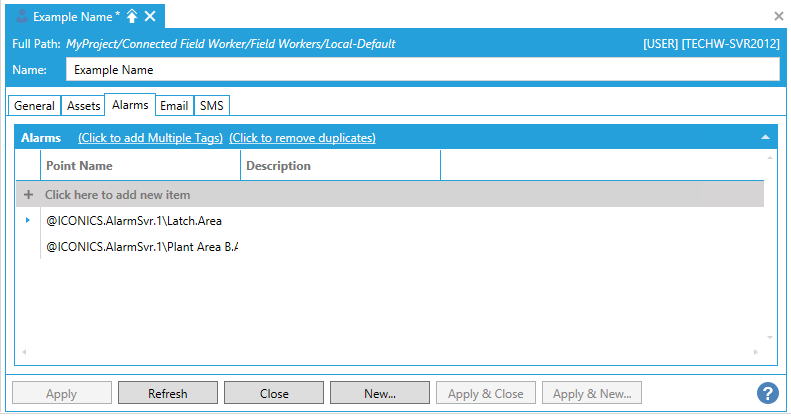The width and height of the screenshot is (791, 416).
Task: Expand the Latch.Area row arrow indicator
Action: pyautogui.click(x=28, y=220)
